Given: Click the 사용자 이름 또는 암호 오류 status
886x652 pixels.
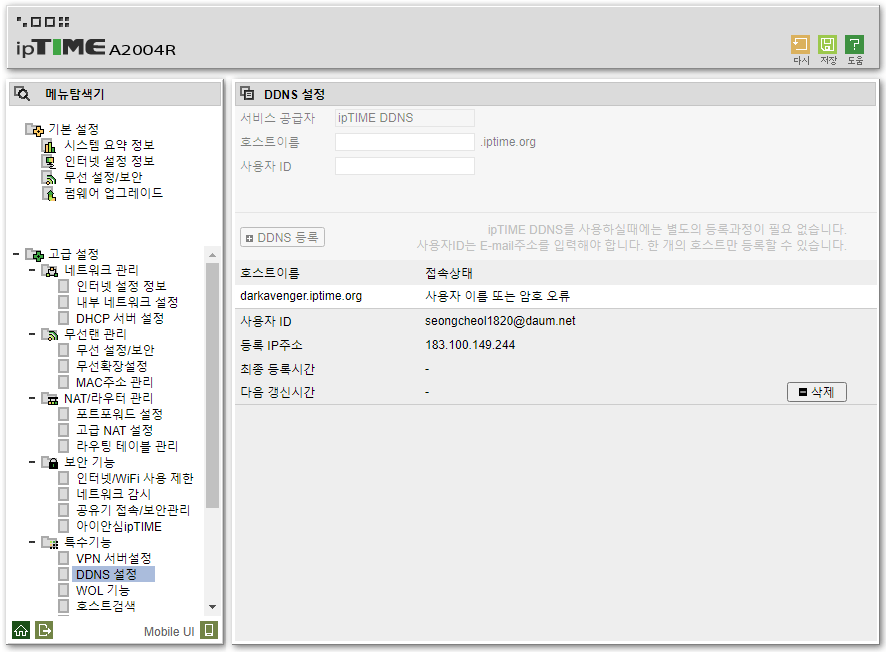Looking at the screenshot, I should 497,296.
